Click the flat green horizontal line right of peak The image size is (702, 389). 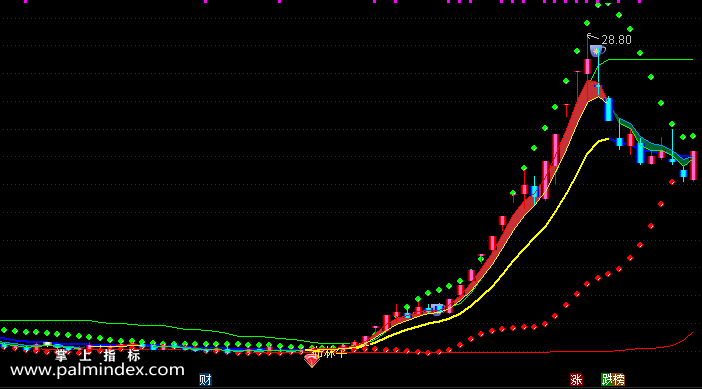650,60
